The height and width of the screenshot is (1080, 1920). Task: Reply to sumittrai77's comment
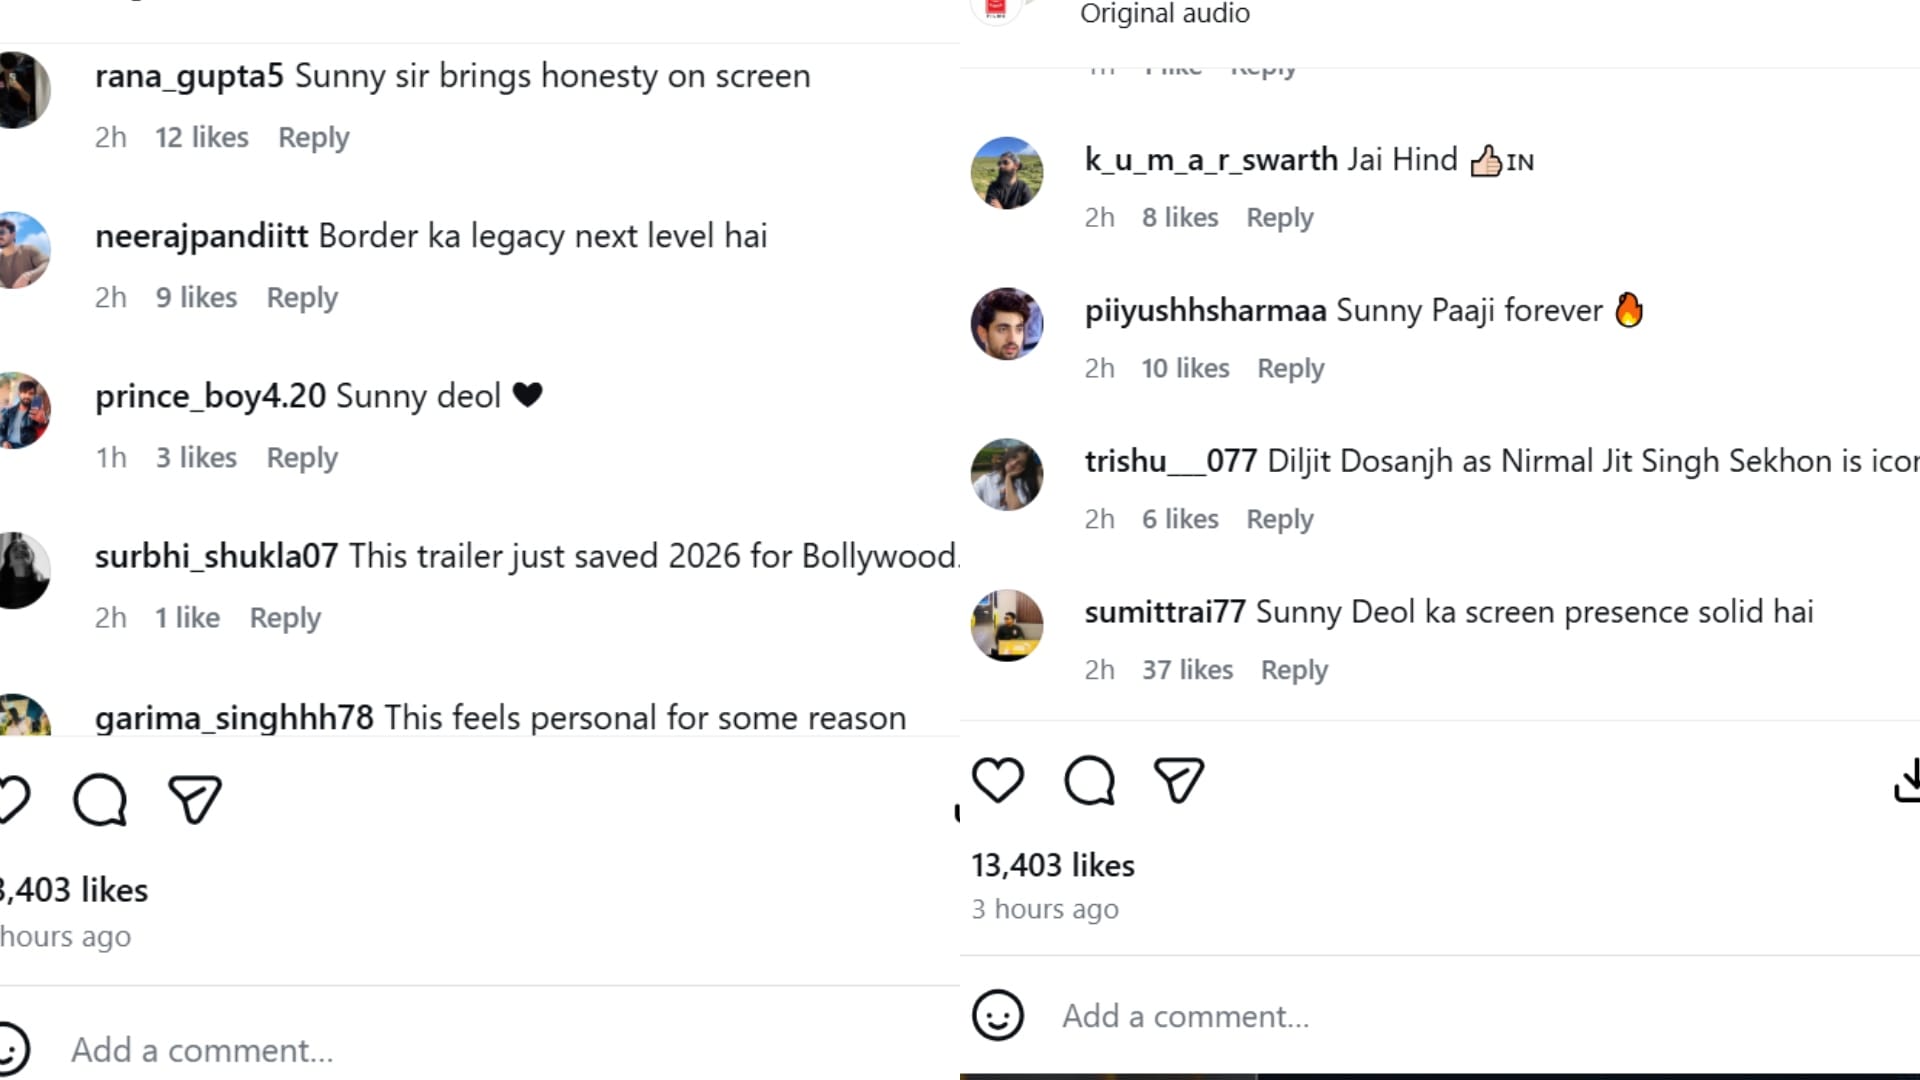point(1294,670)
